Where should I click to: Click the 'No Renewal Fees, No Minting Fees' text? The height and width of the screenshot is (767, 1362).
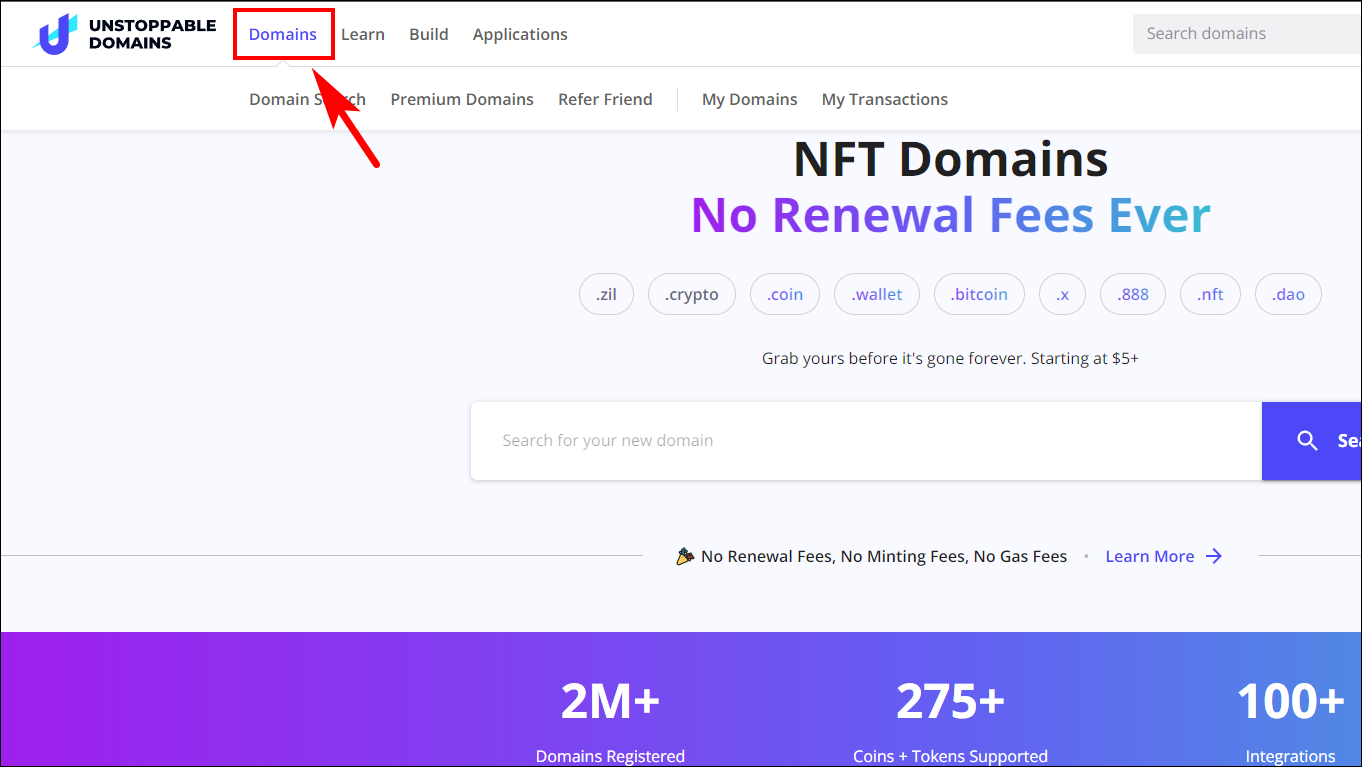(x=884, y=557)
